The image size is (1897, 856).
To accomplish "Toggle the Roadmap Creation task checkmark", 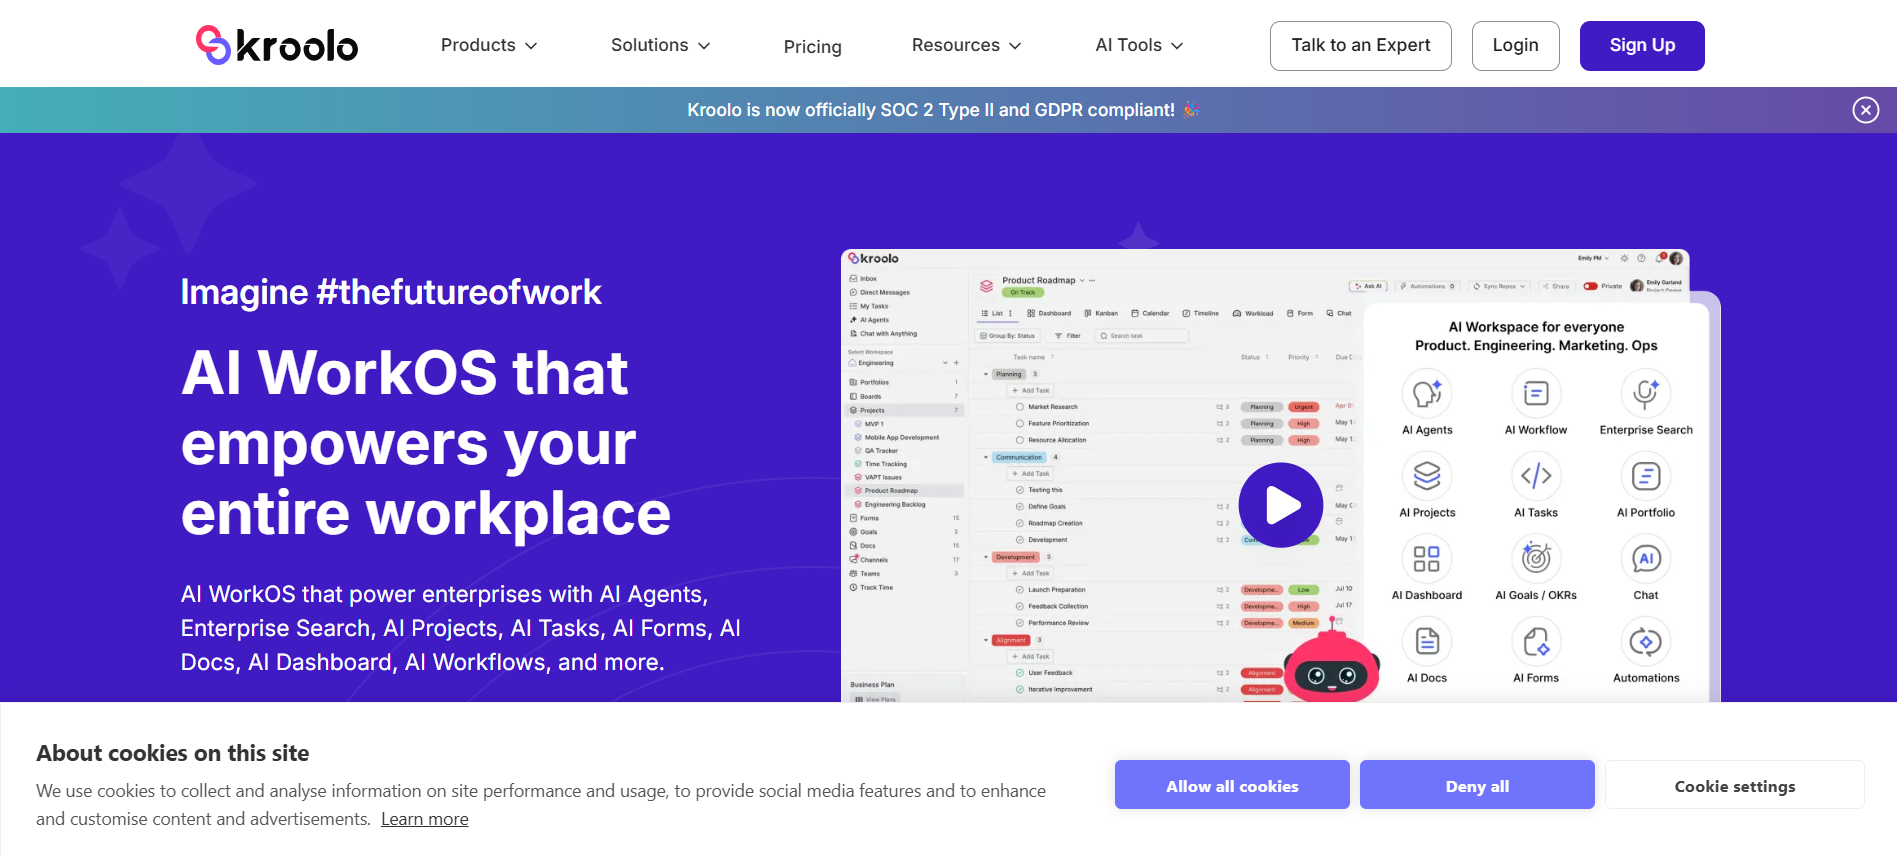I will point(1019,523).
